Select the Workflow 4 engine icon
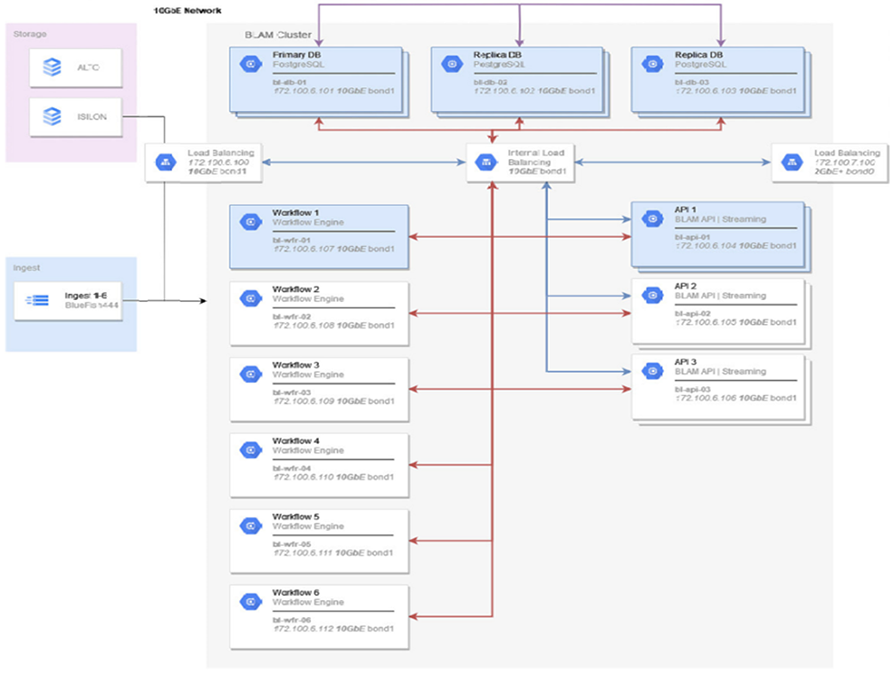 tap(249, 450)
